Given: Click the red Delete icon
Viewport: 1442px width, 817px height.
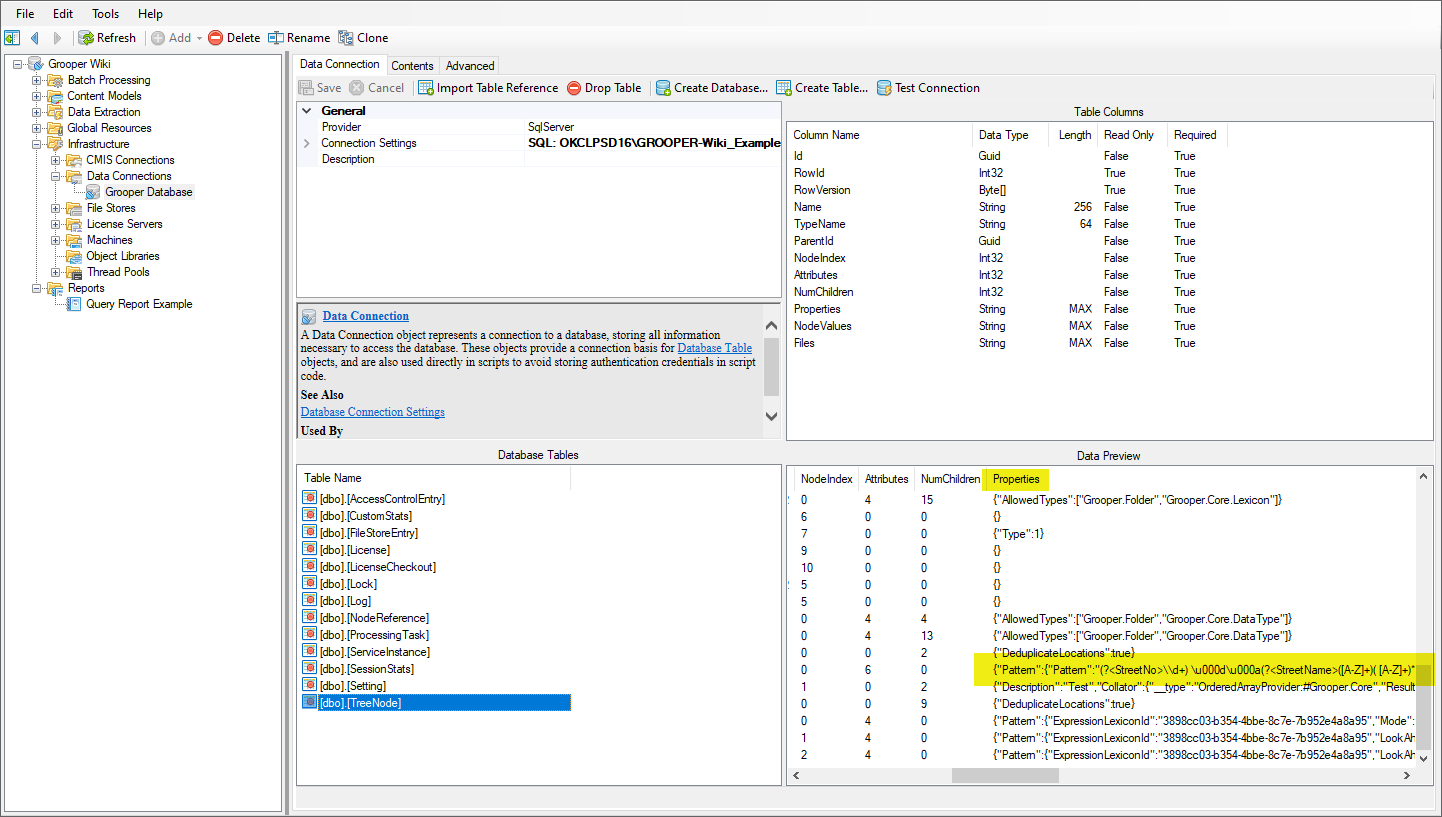Looking at the screenshot, I should 215,38.
